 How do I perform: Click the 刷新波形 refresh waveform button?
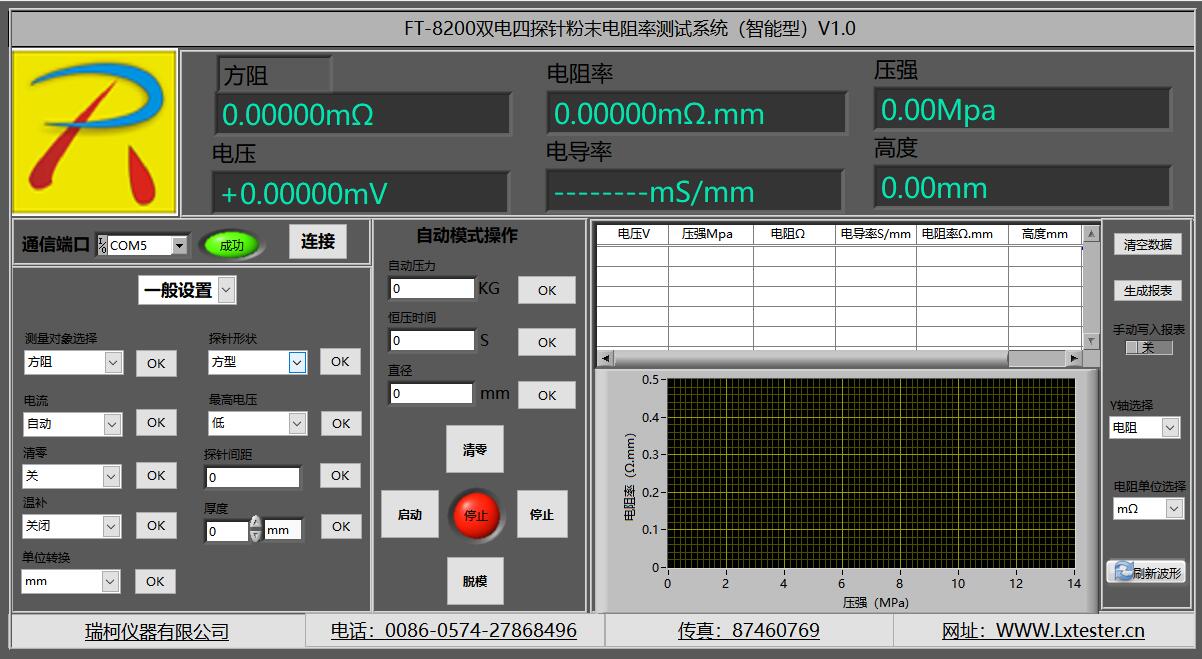pos(1145,572)
